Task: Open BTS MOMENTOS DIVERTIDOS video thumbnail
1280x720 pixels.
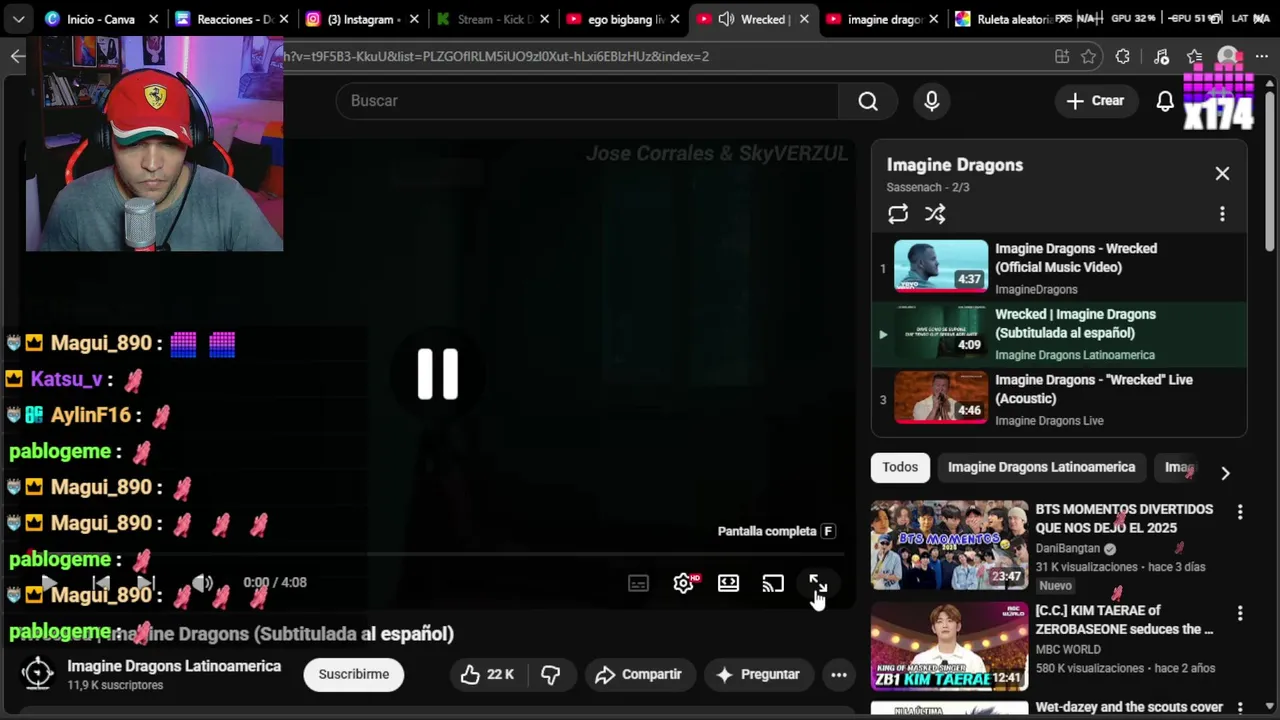Action: (x=949, y=545)
